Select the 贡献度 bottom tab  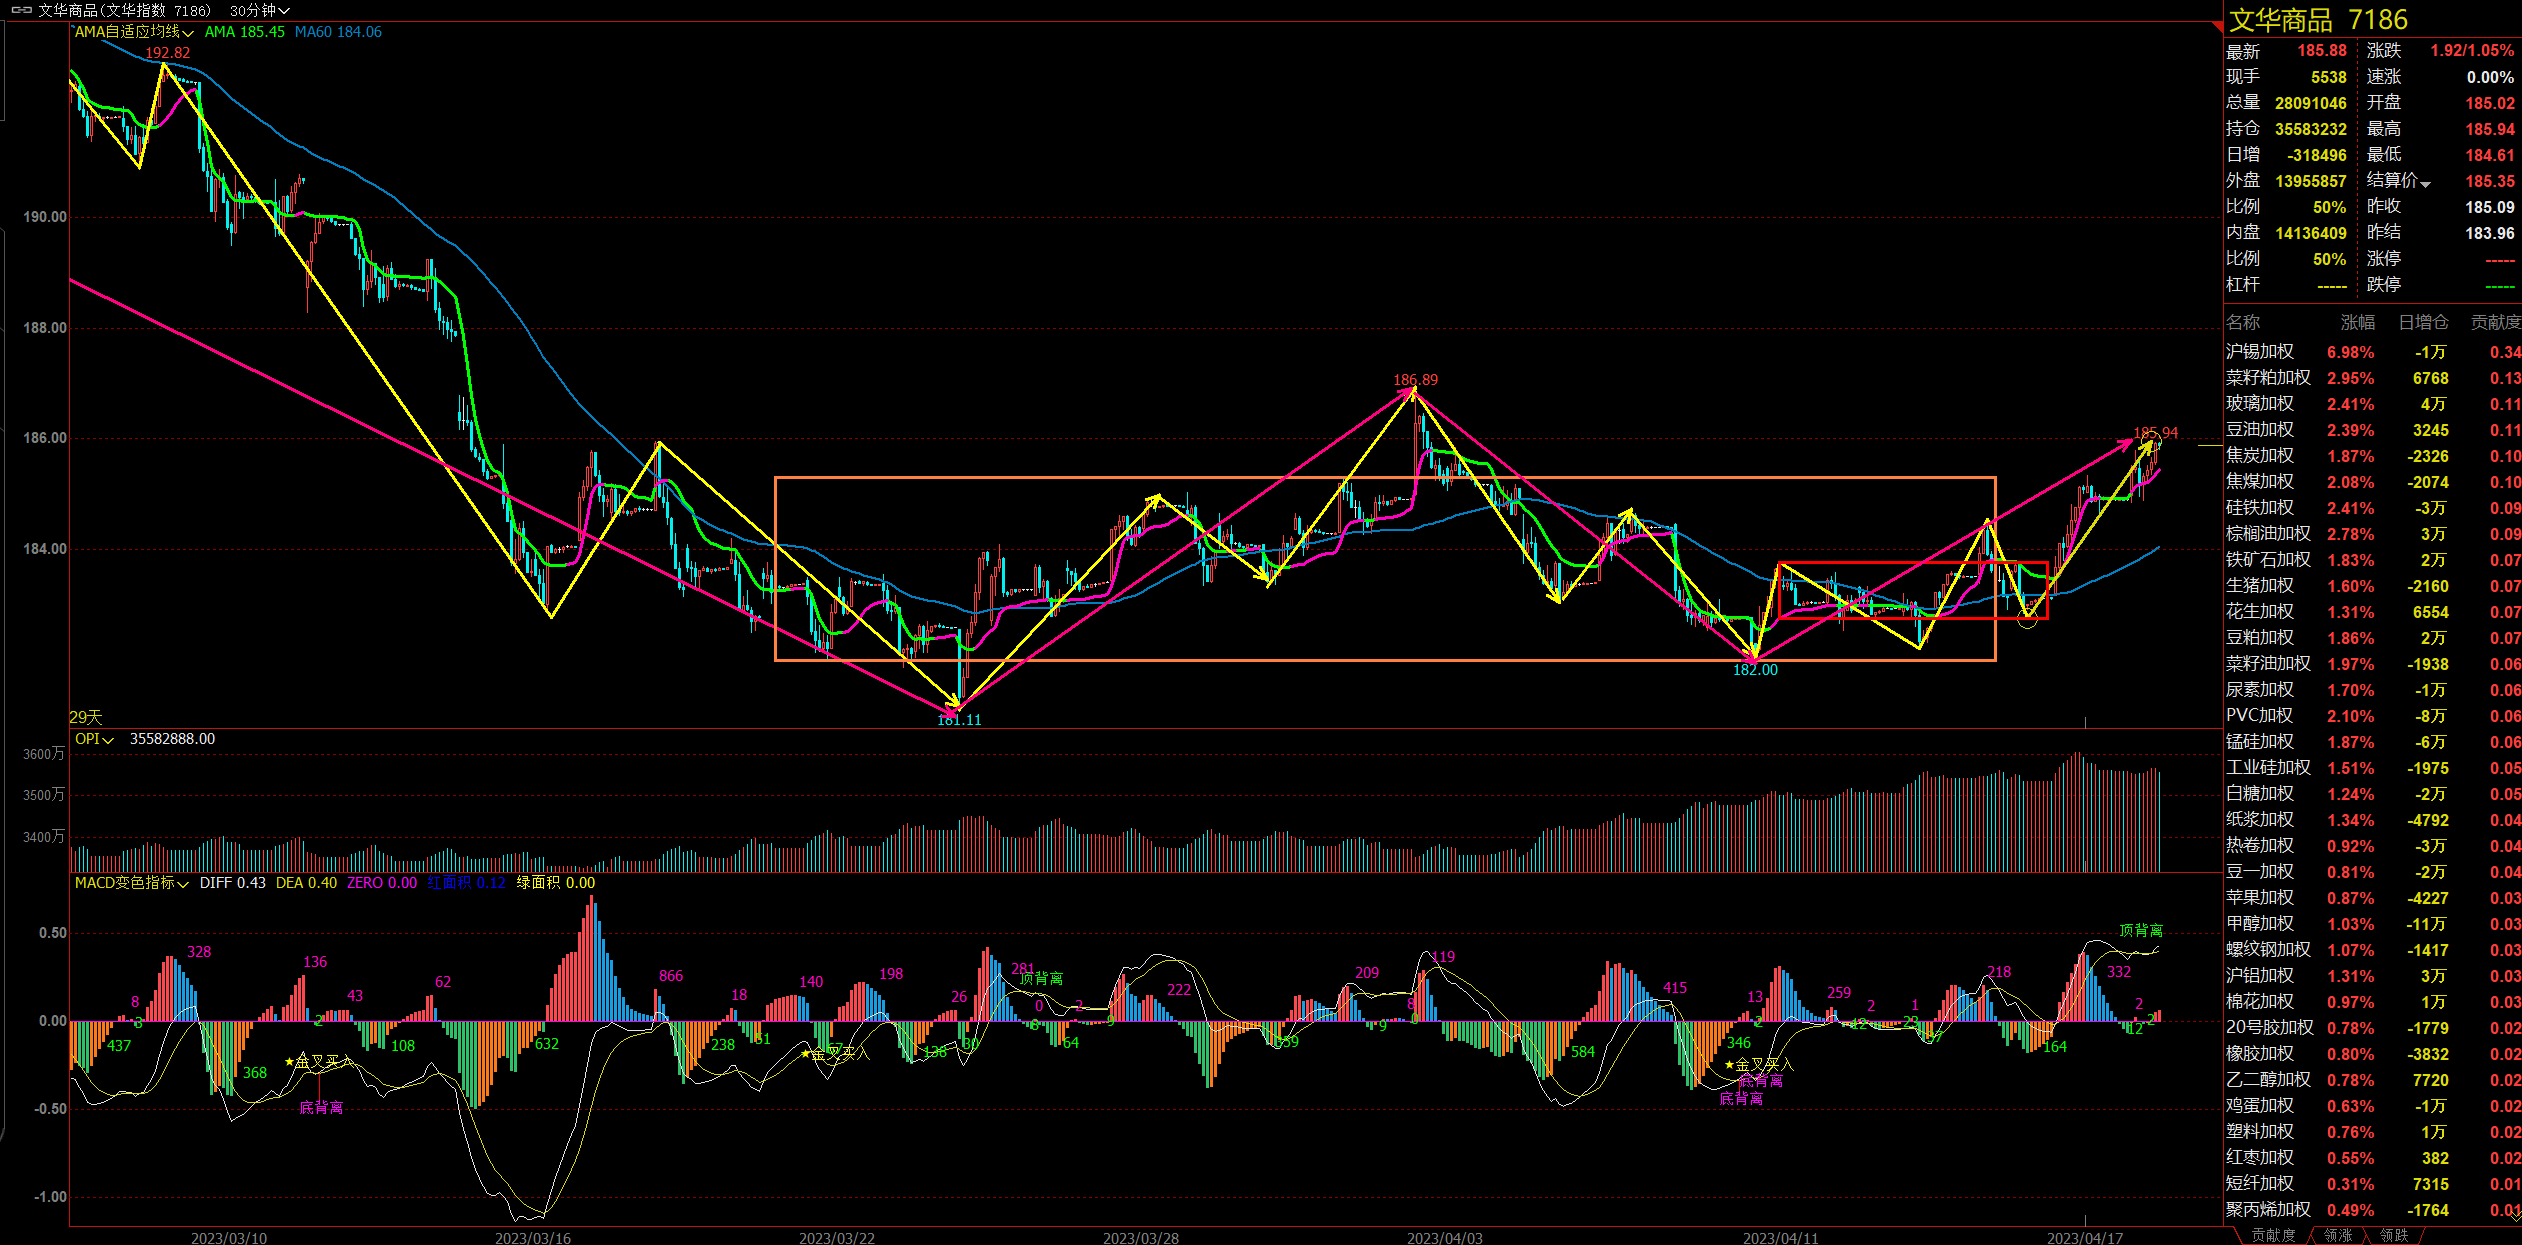tap(2273, 1235)
